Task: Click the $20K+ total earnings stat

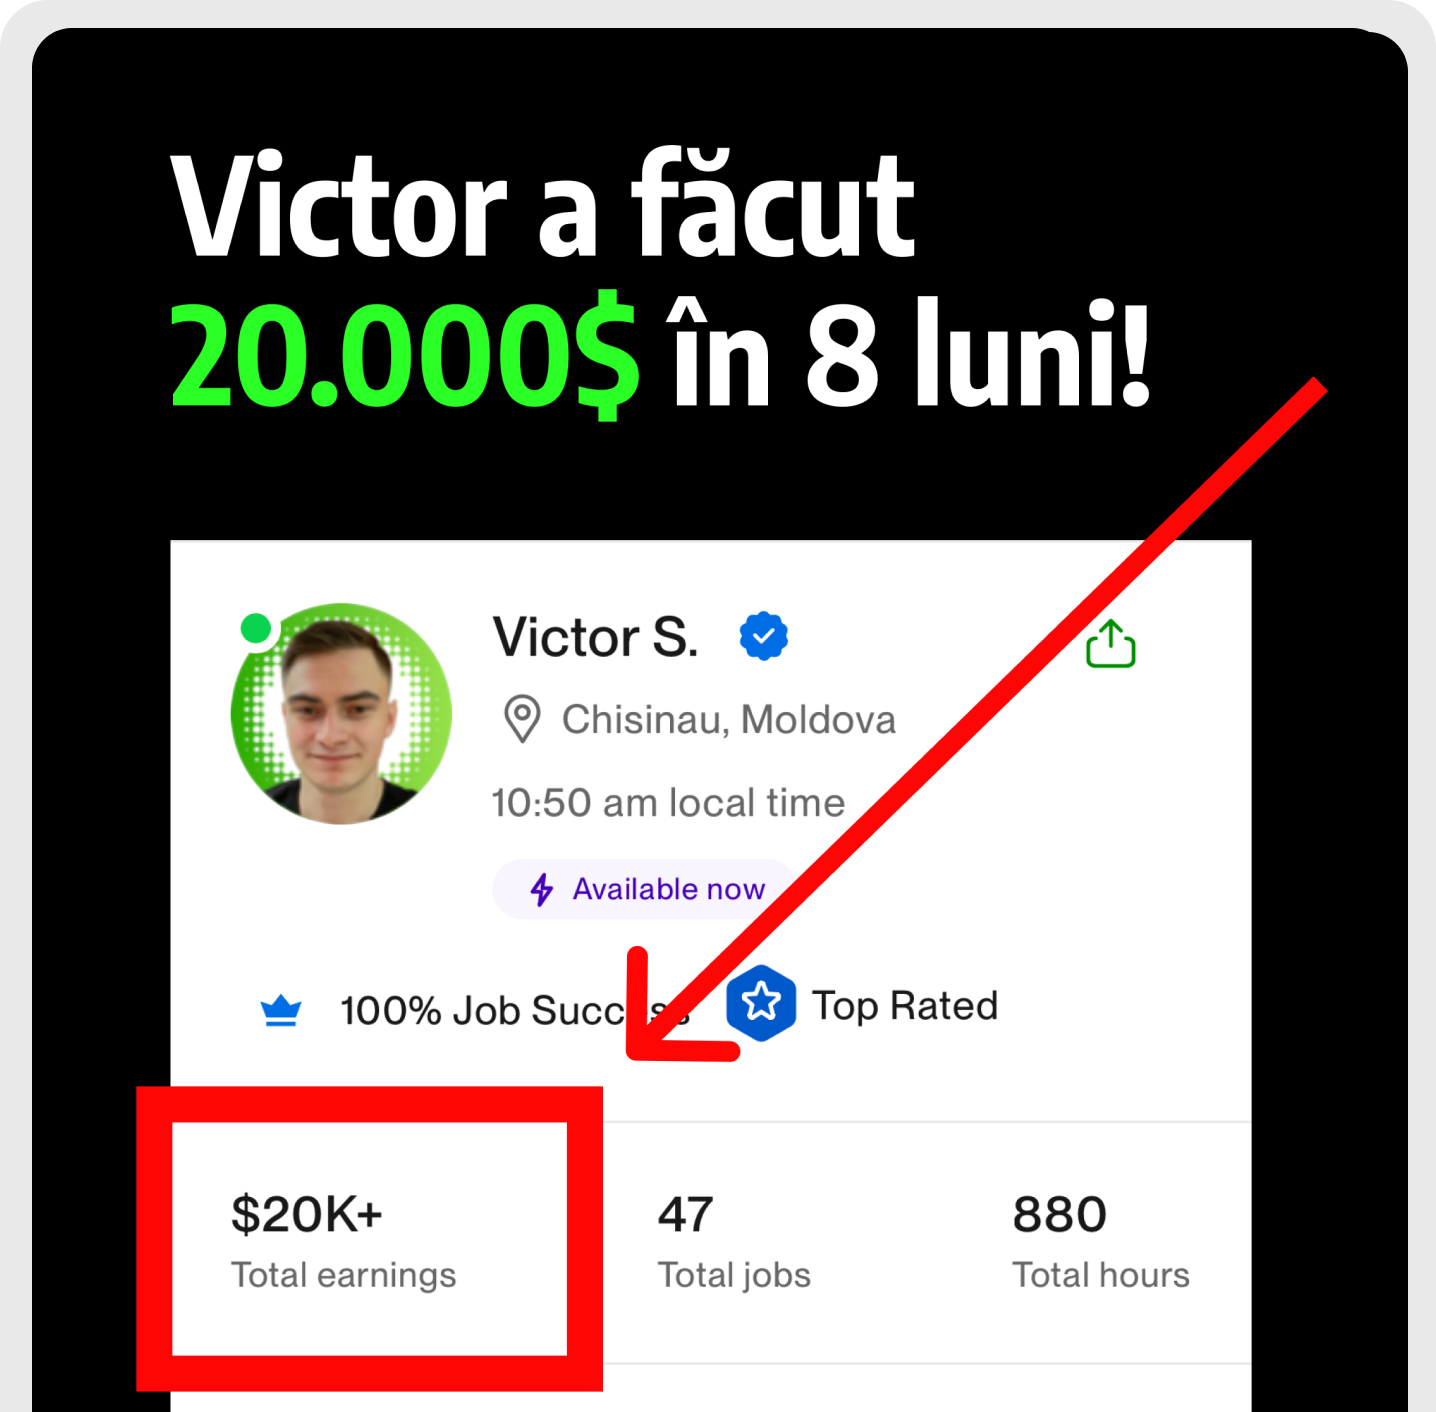Action: coord(343,1240)
